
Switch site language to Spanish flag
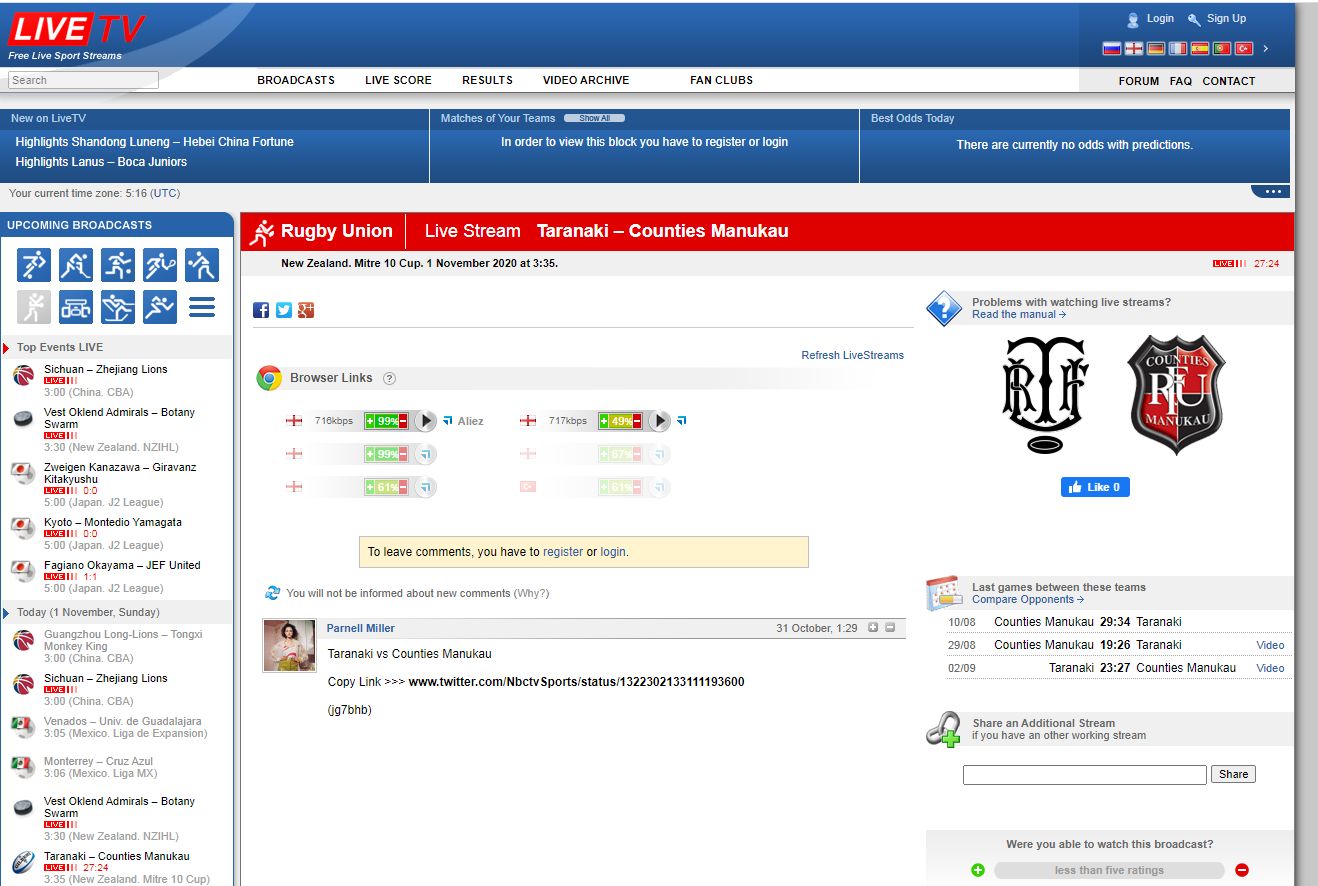click(x=1199, y=48)
